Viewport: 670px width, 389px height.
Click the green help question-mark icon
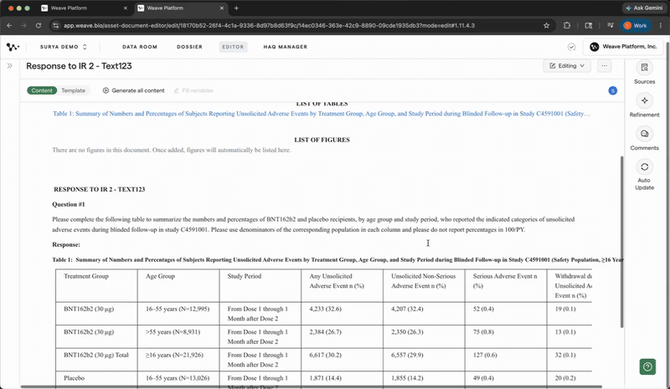pos(647,366)
